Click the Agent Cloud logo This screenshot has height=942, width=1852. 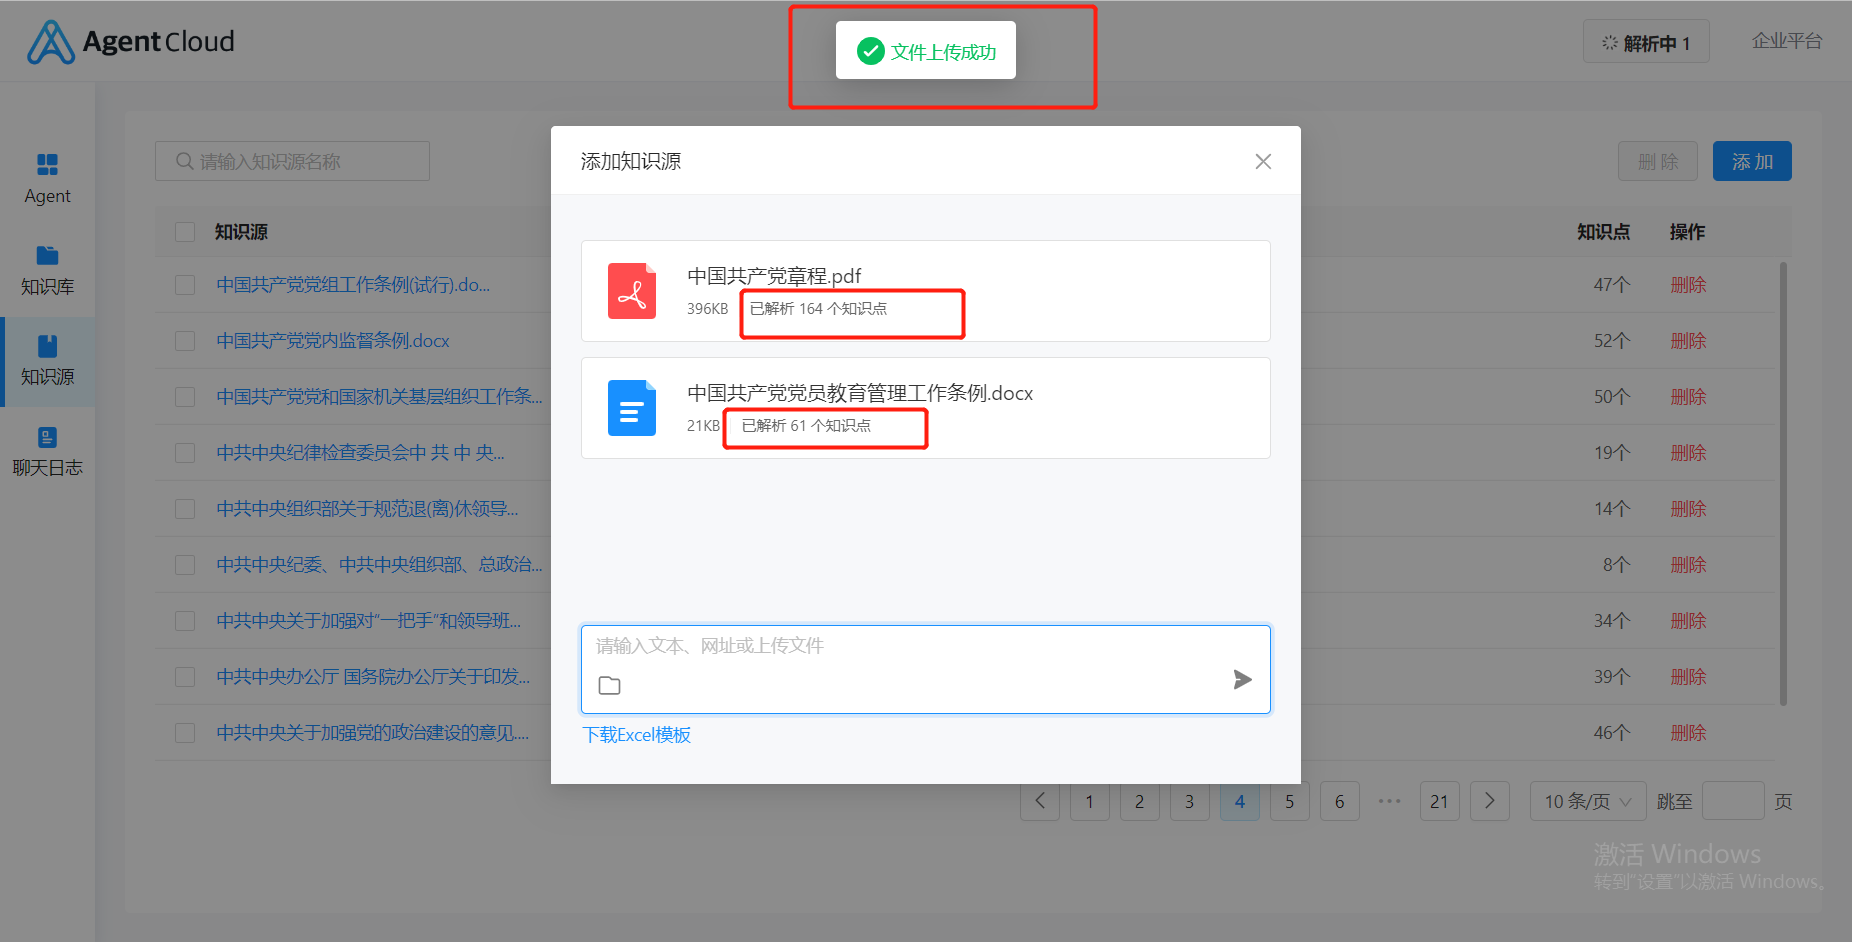[131, 41]
